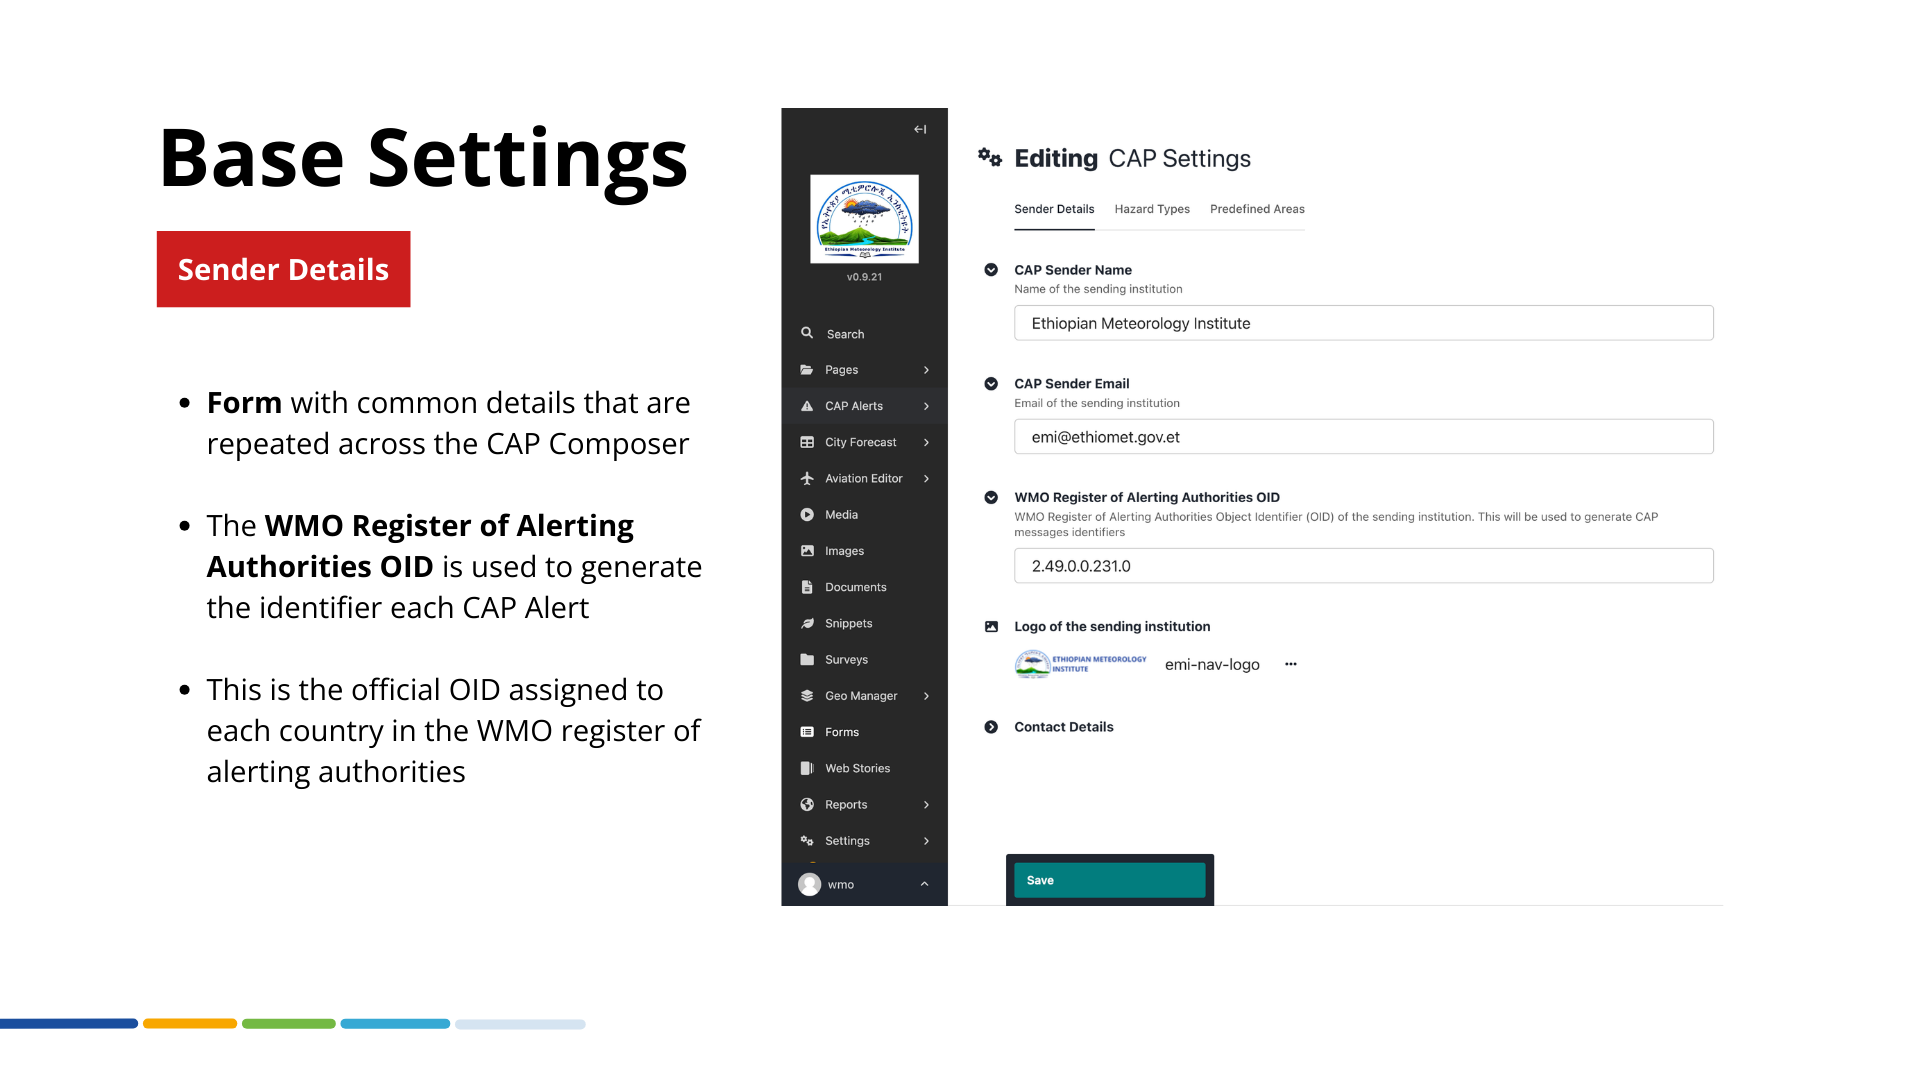Expand the Pages submenu chevron
This screenshot has width=1920, height=1080.
click(927, 370)
